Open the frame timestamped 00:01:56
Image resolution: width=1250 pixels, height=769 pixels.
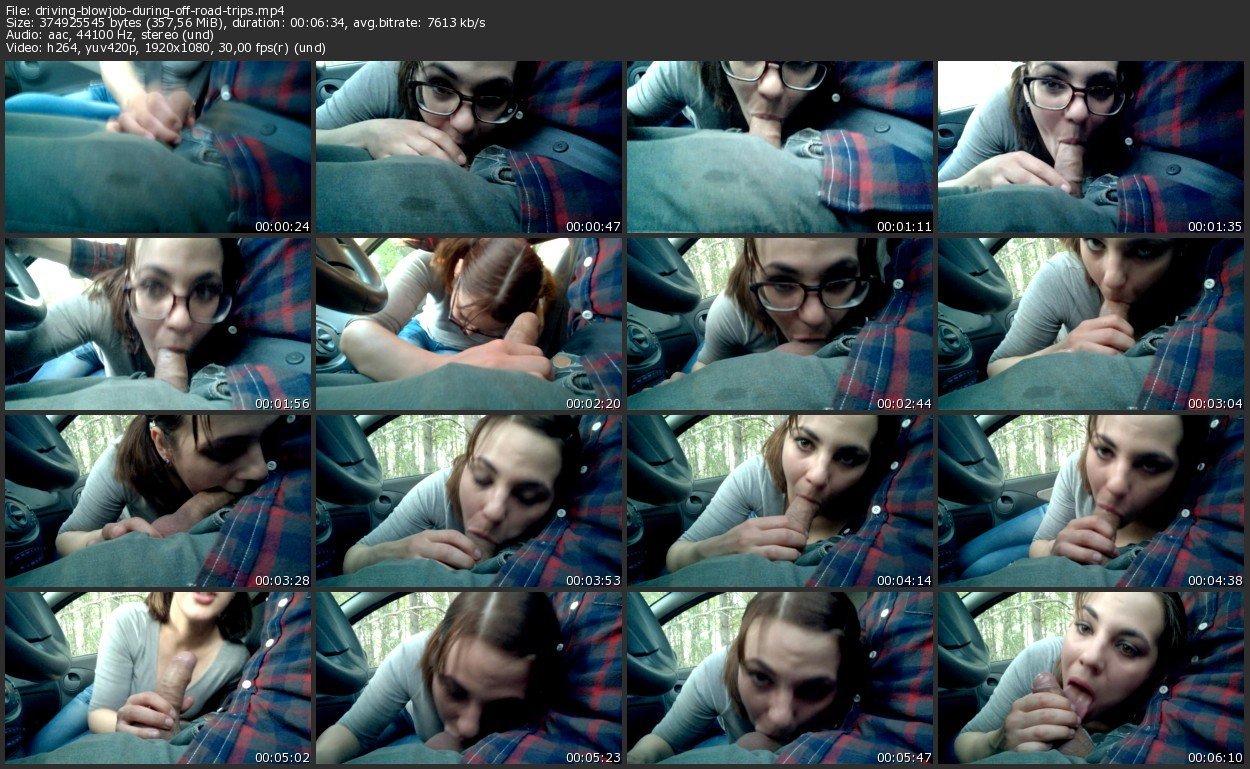coord(158,324)
